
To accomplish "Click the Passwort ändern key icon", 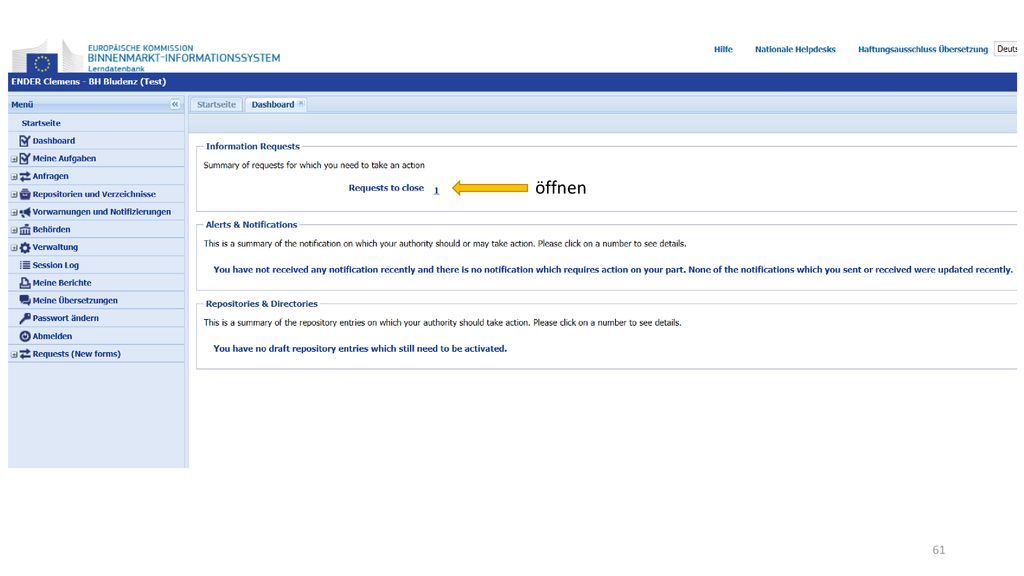I will [x=25, y=318].
